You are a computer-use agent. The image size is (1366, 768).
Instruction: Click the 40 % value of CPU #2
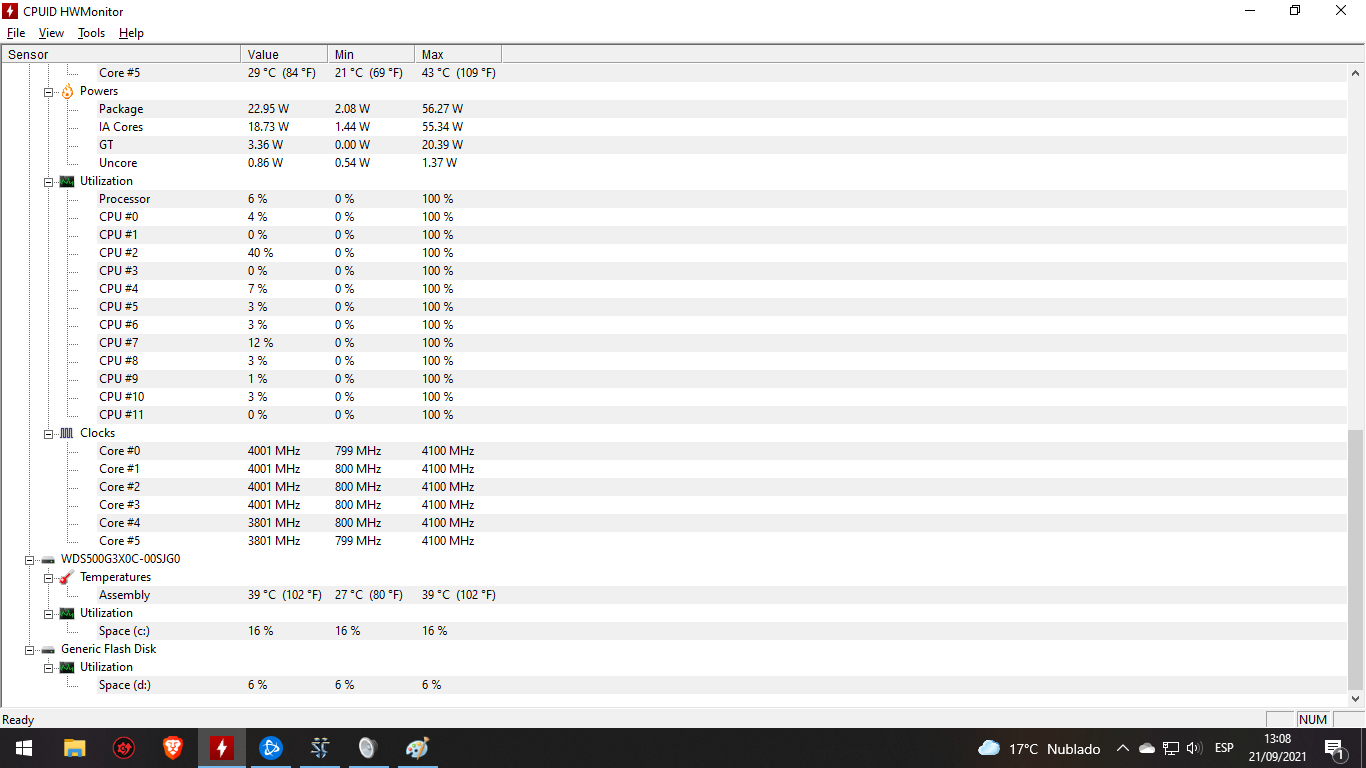[x=260, y=253]
